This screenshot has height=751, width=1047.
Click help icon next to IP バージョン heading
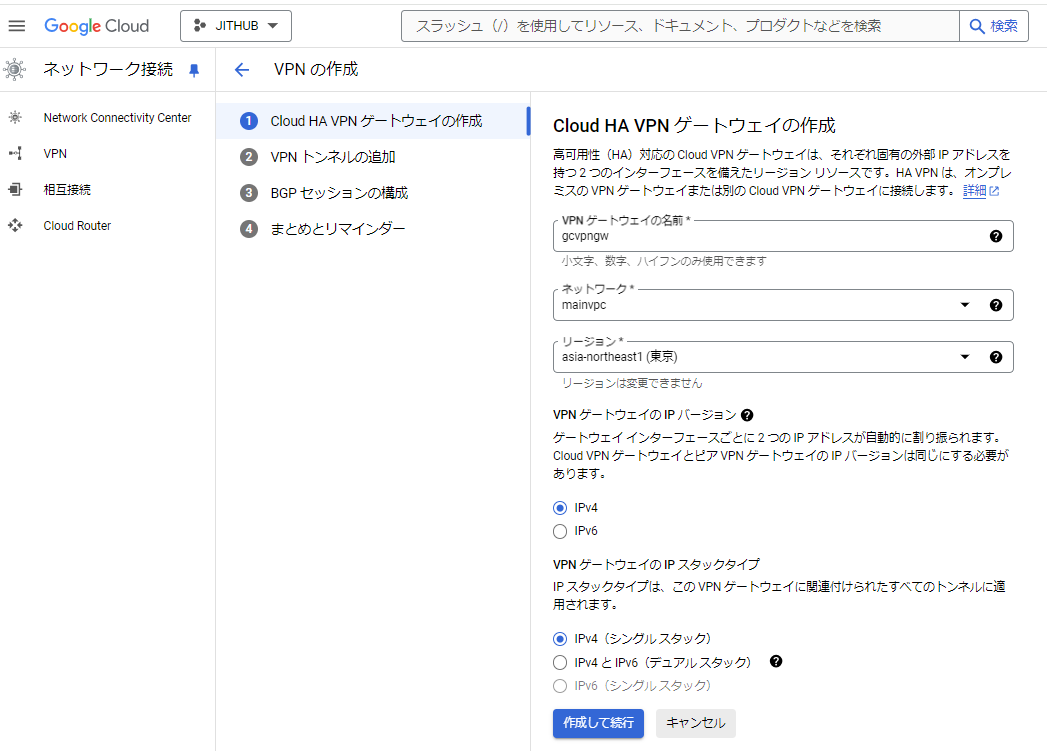[x=747, y=415]
